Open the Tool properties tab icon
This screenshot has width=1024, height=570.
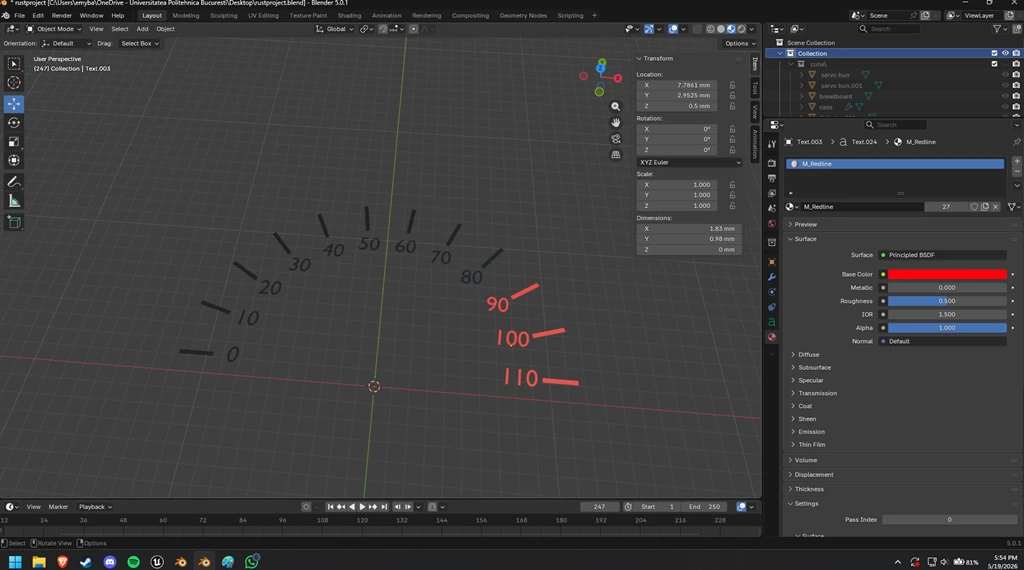click(772, 144)
